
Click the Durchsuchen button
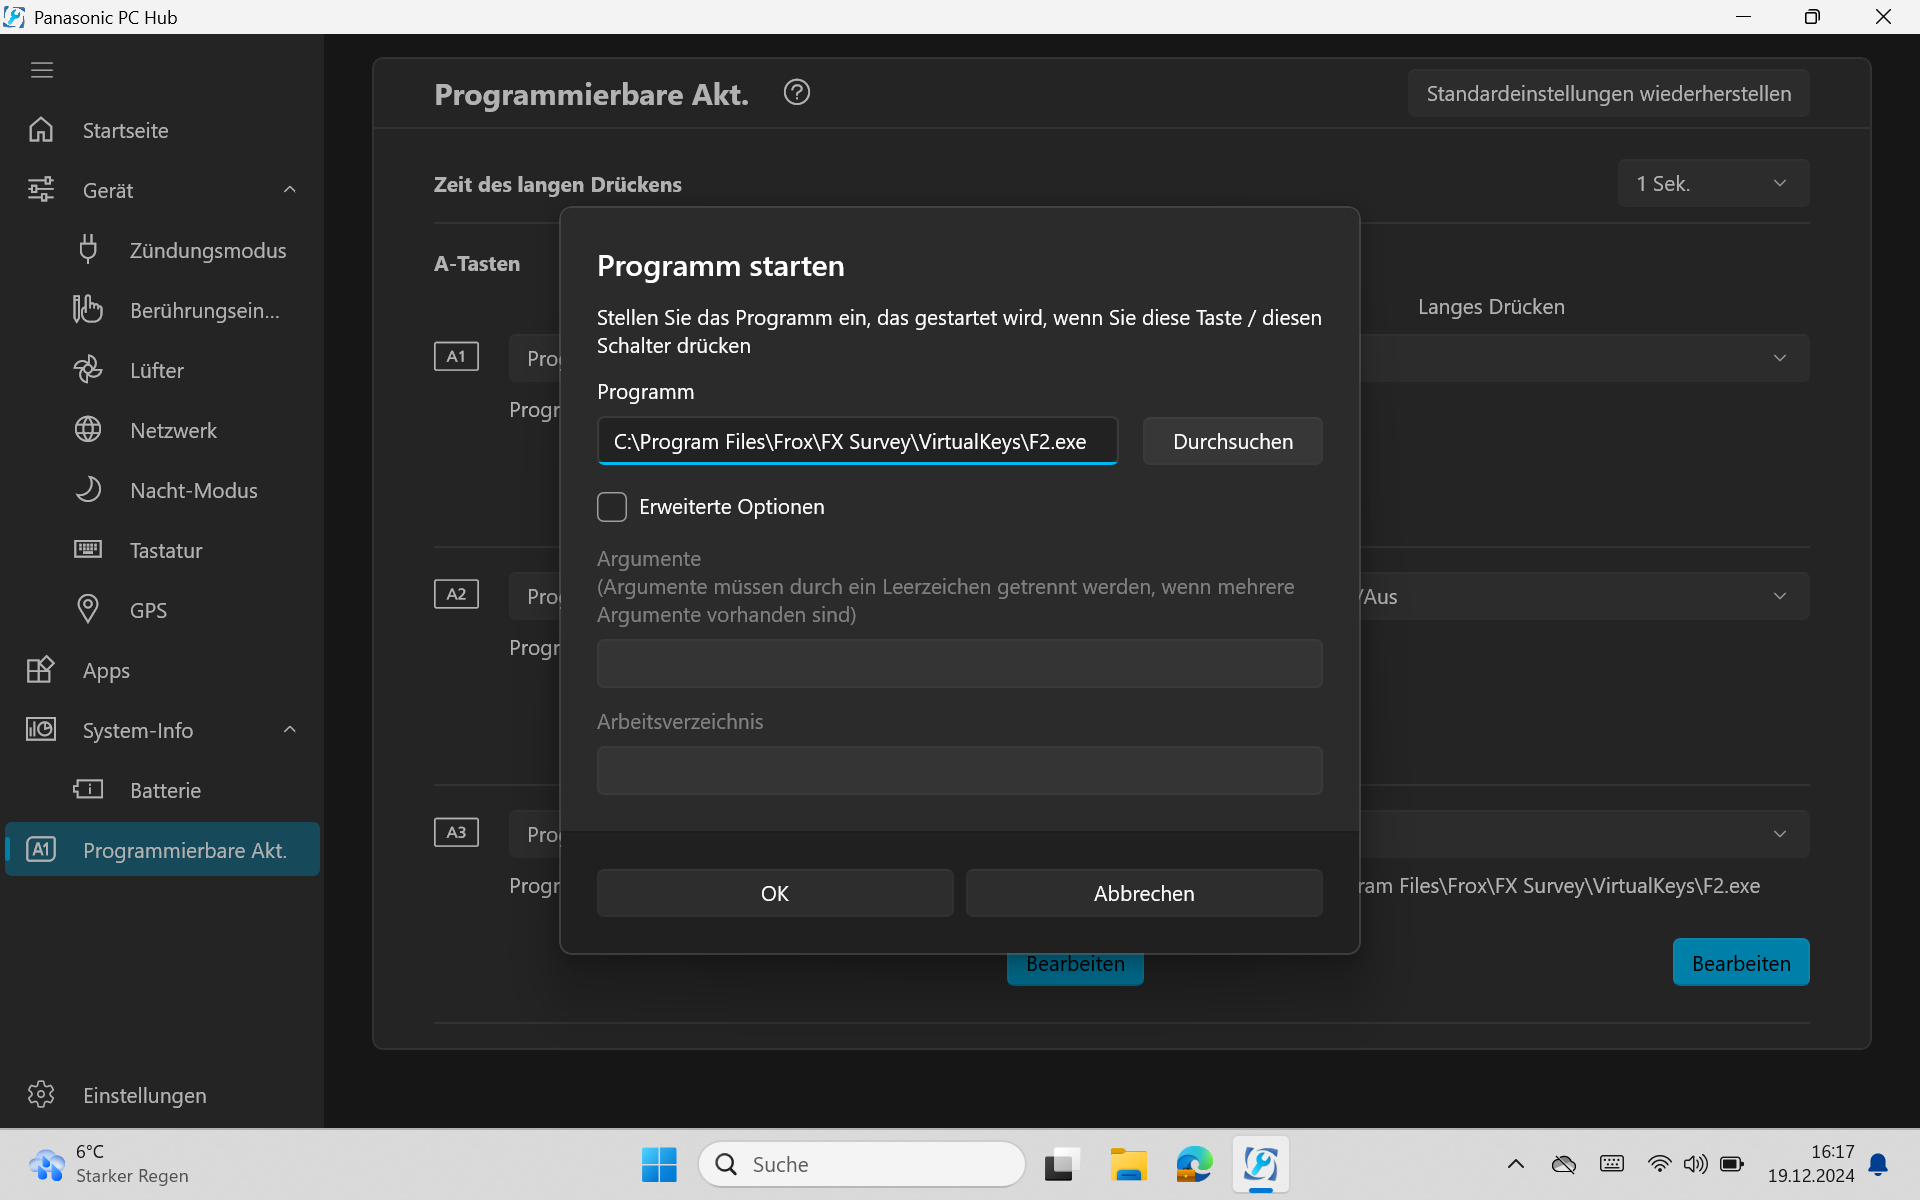click(1232, 441)
